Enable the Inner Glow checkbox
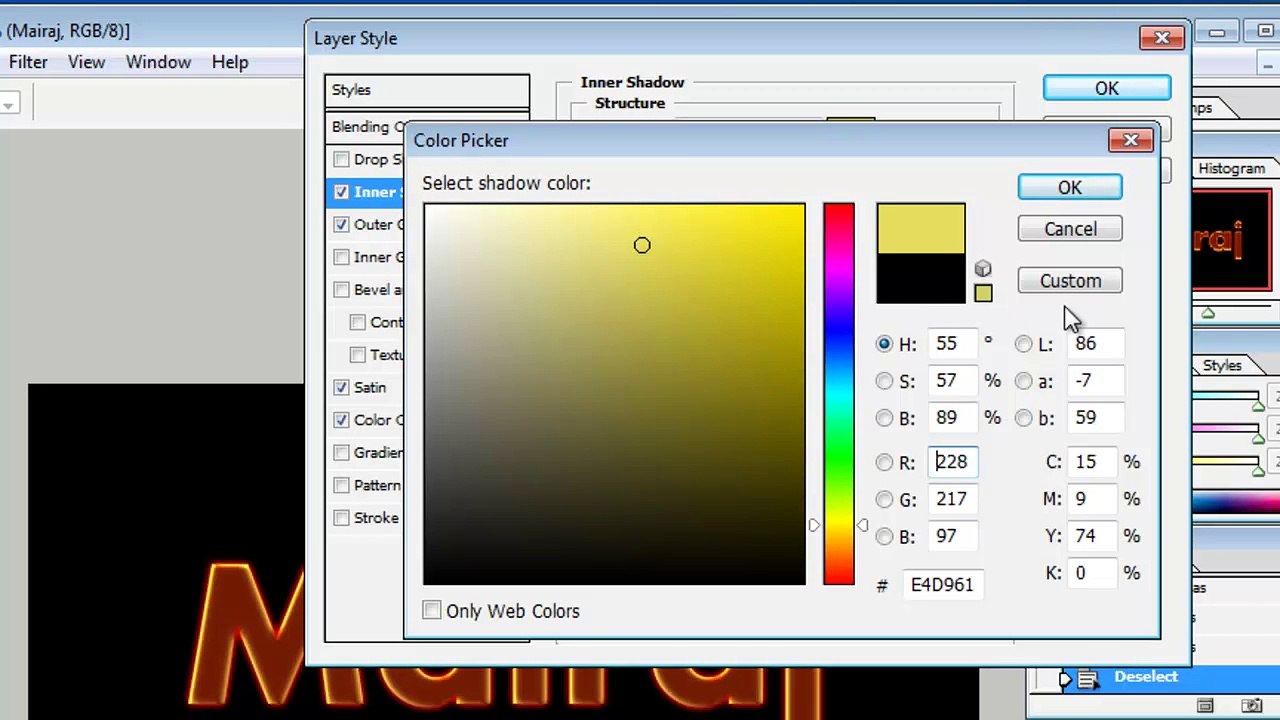 pos(342,257)
